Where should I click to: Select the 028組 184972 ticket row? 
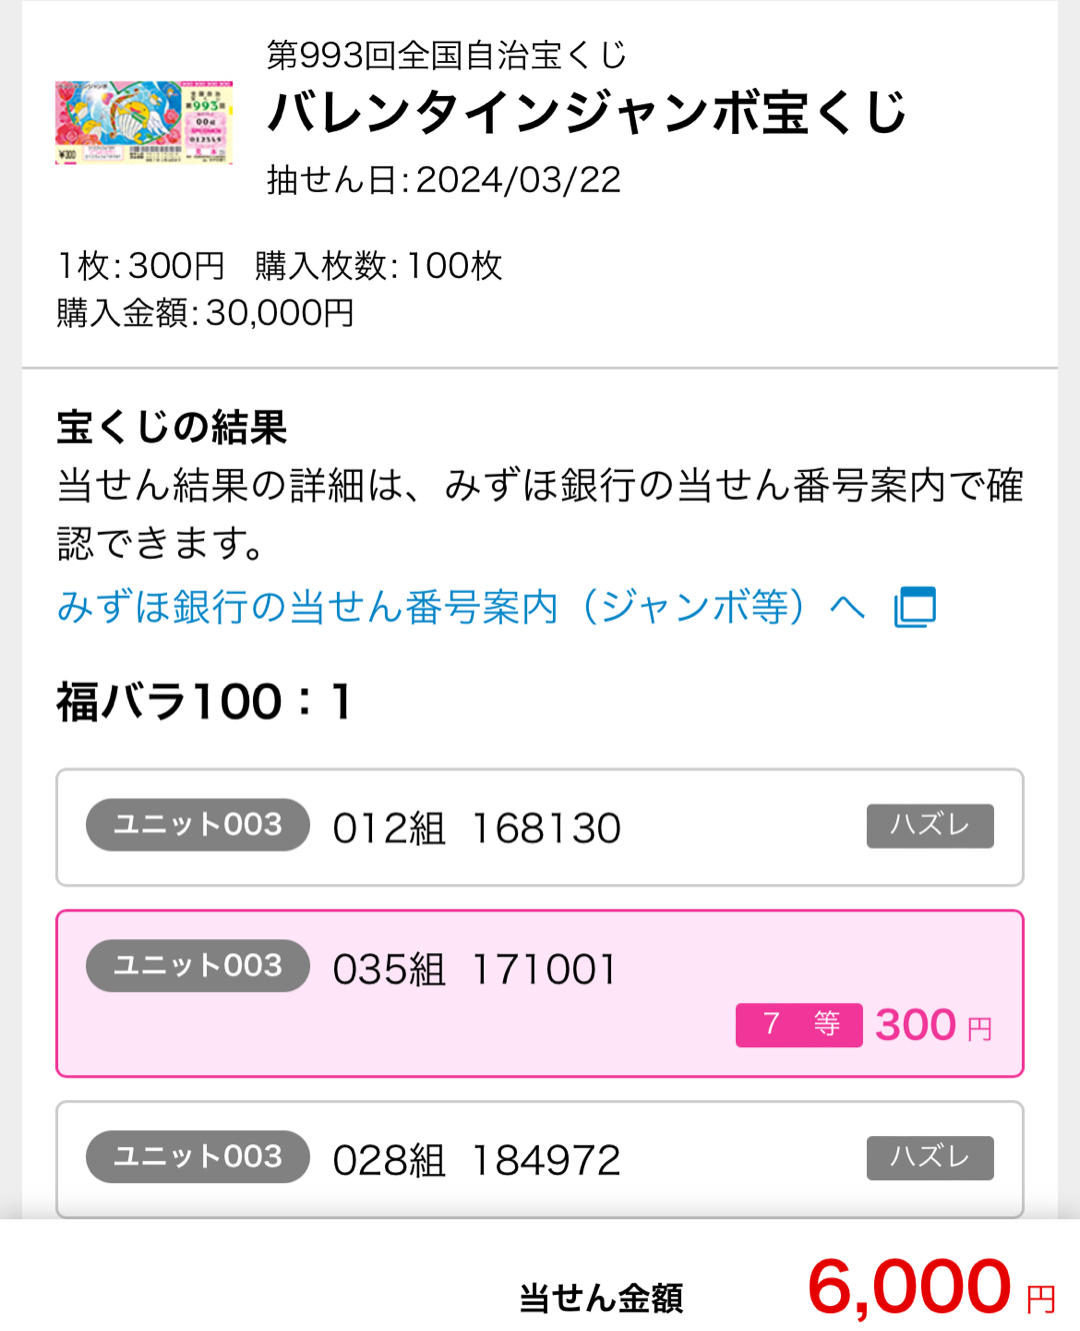click(540, 1160)
